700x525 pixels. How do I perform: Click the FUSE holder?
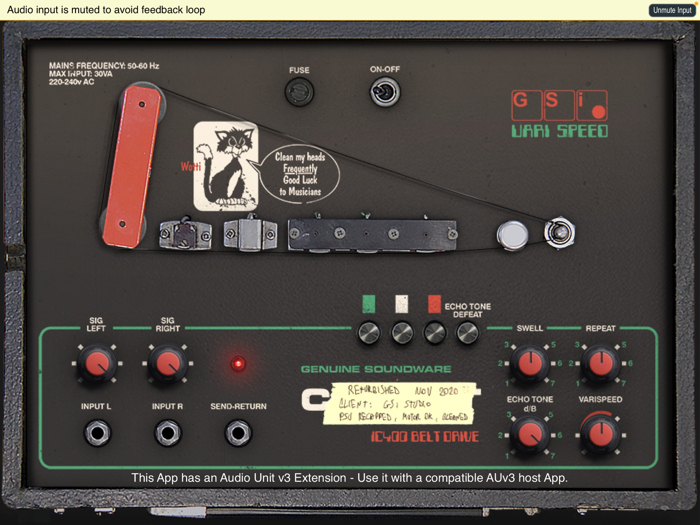point(299,92)
